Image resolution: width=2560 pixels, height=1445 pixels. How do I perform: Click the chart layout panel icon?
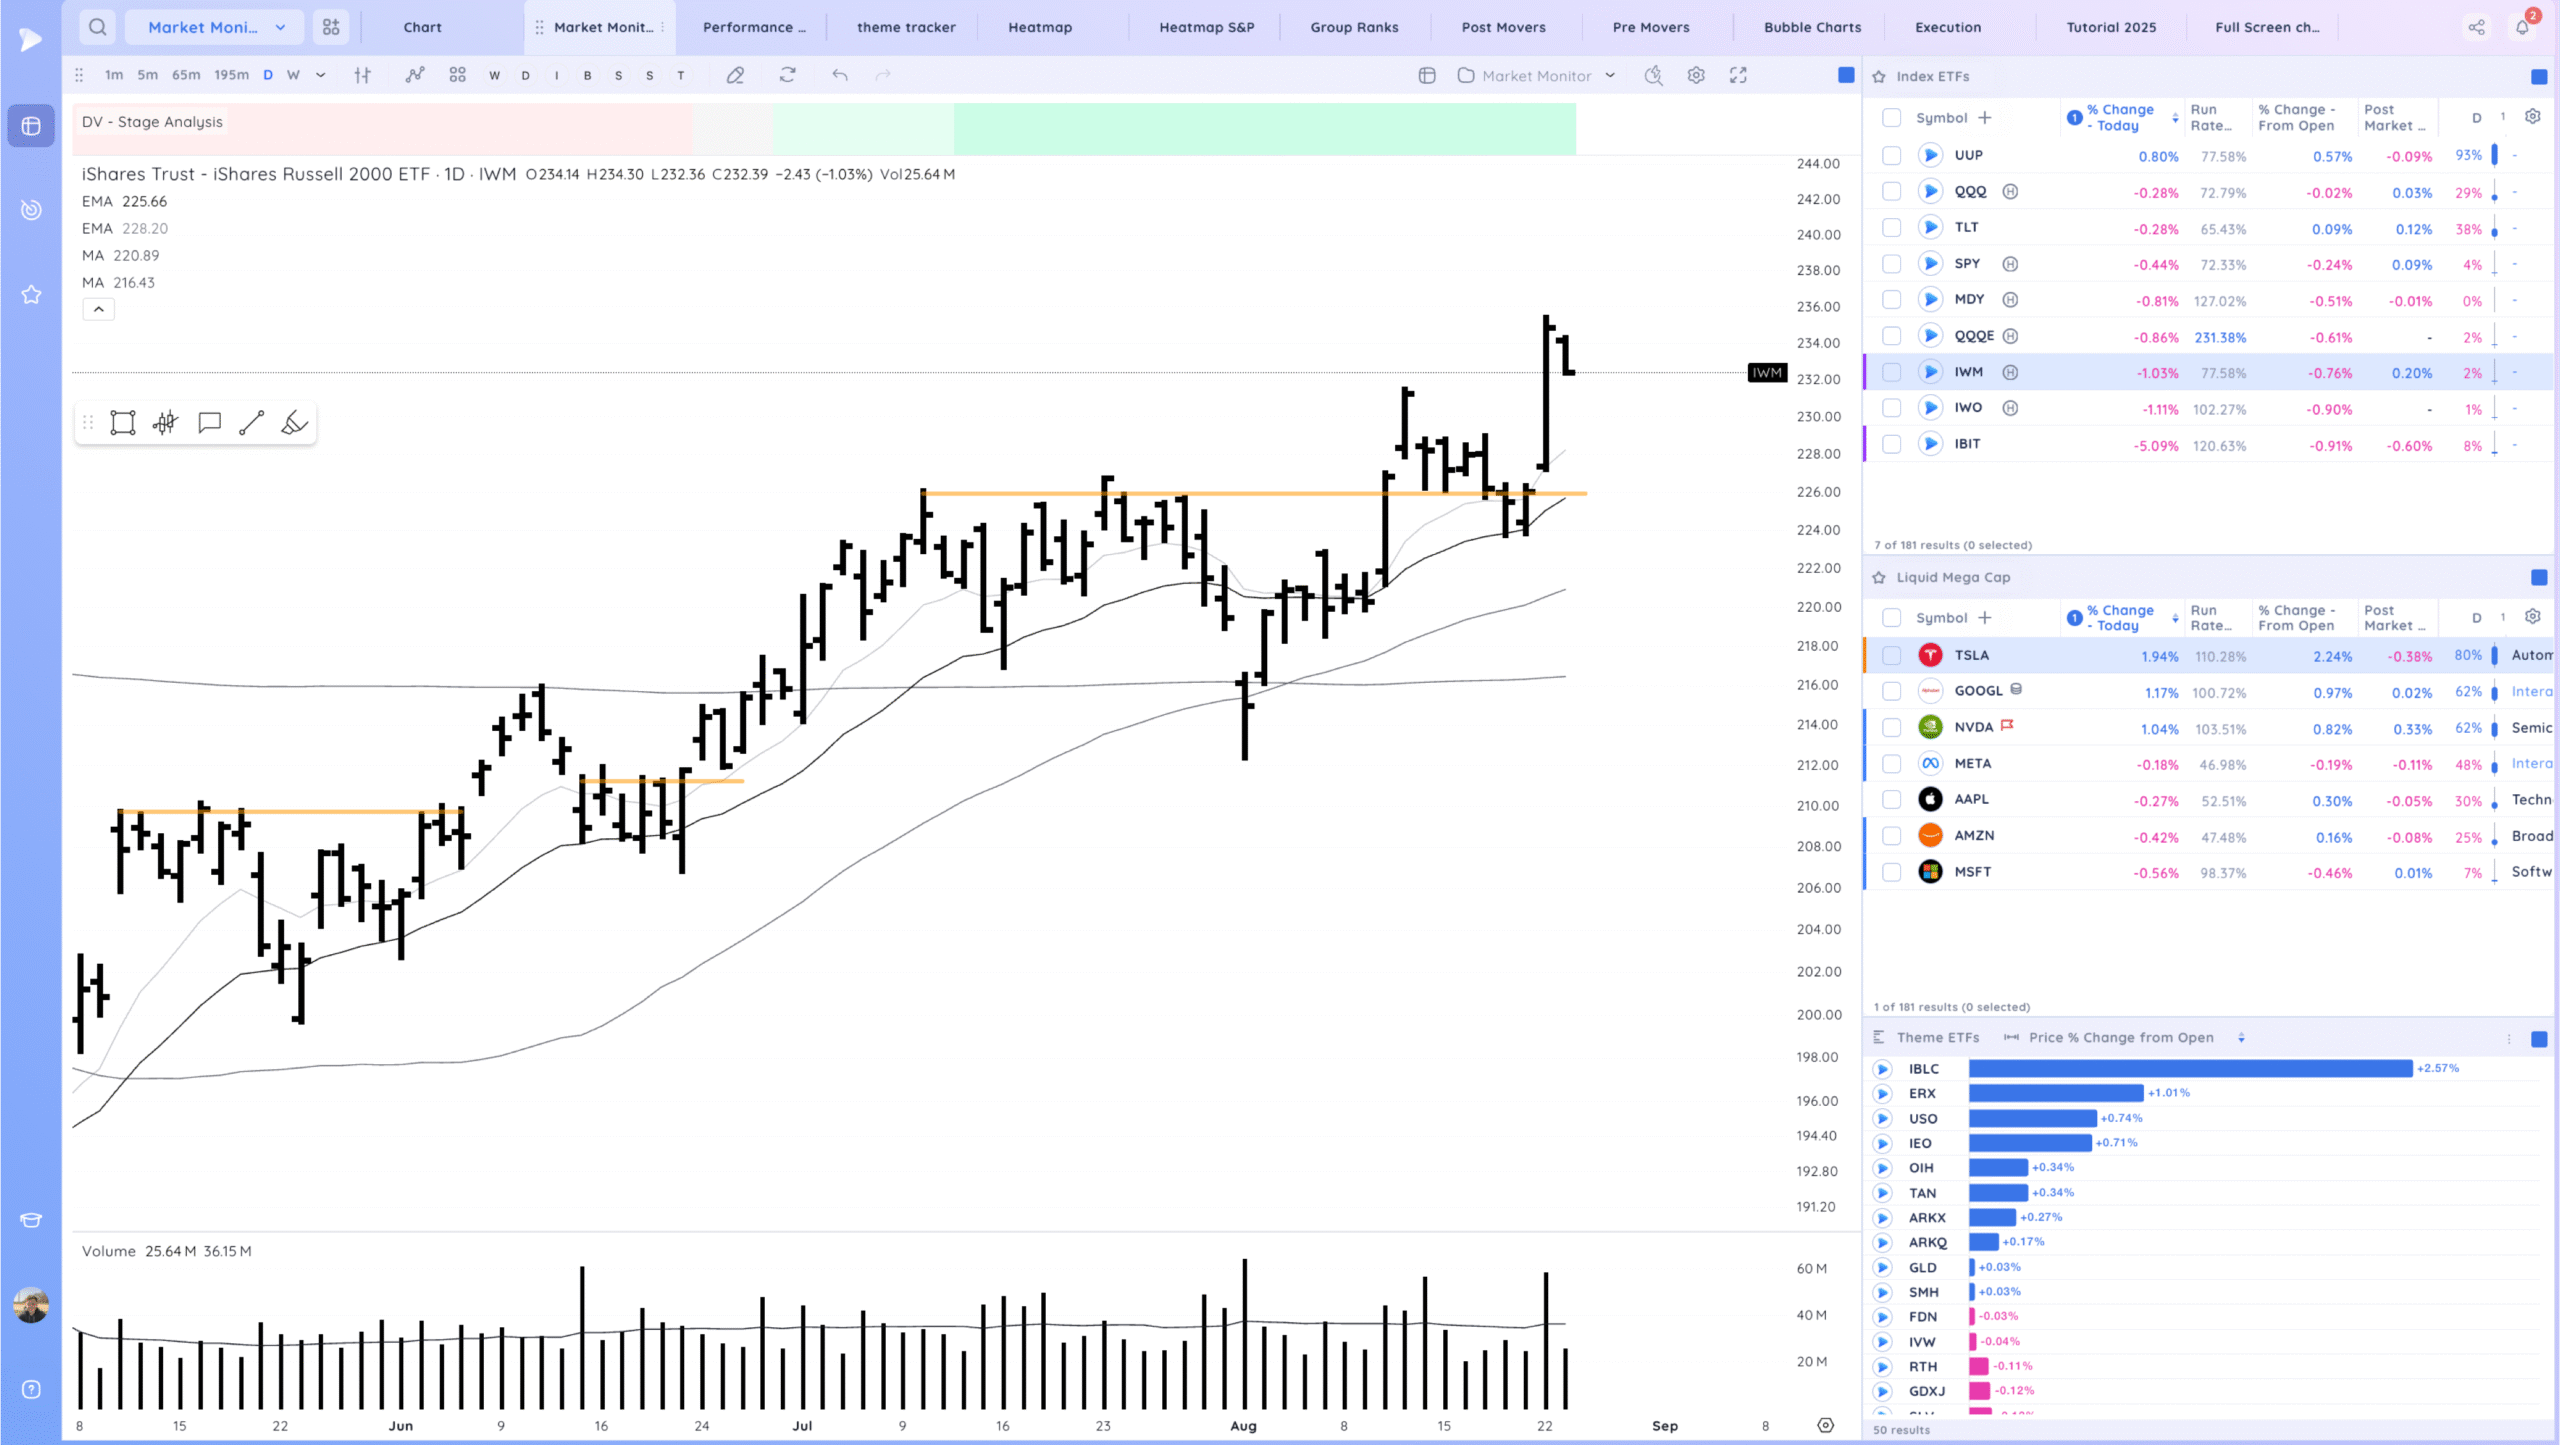click(1427, 75)
